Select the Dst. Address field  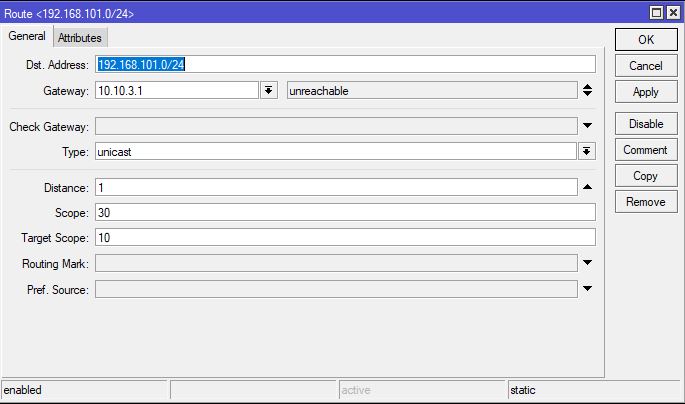click(345, 65)
